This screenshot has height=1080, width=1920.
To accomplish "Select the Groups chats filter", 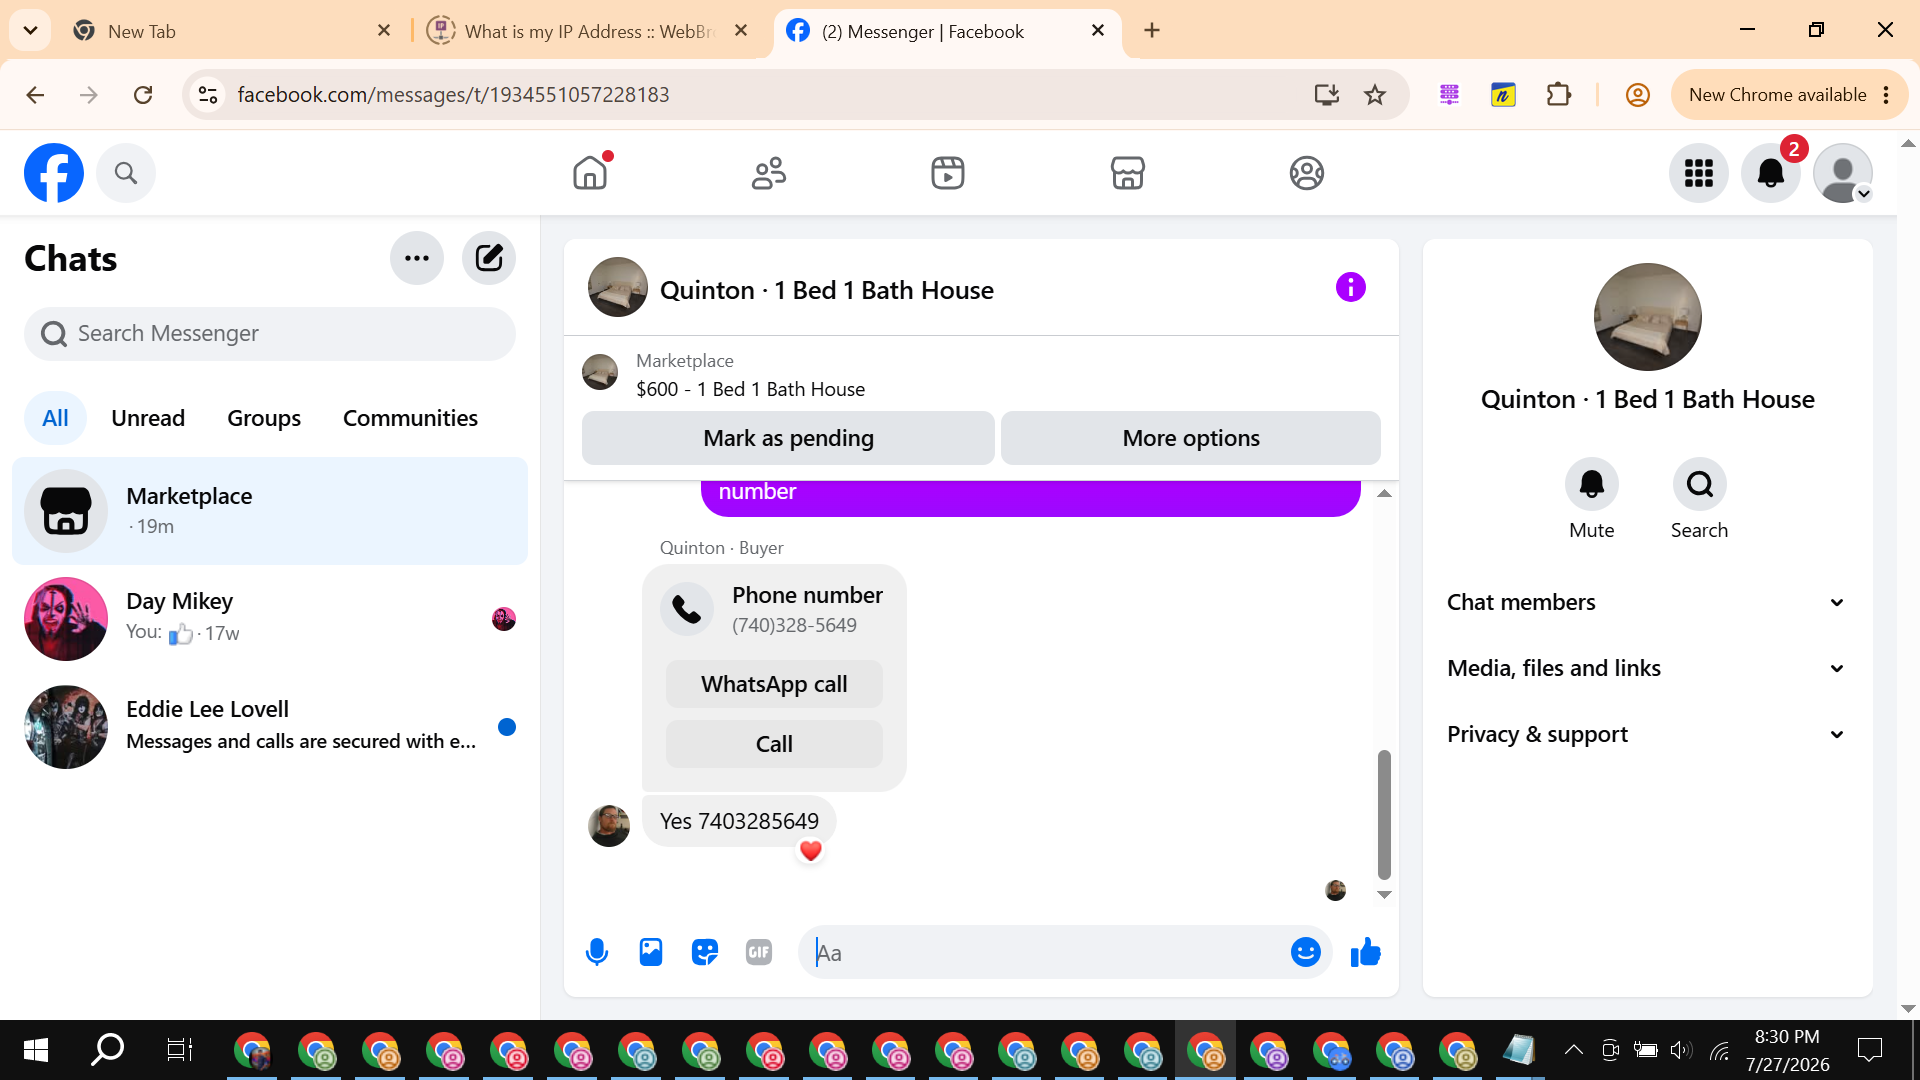I will click(264, 418).
